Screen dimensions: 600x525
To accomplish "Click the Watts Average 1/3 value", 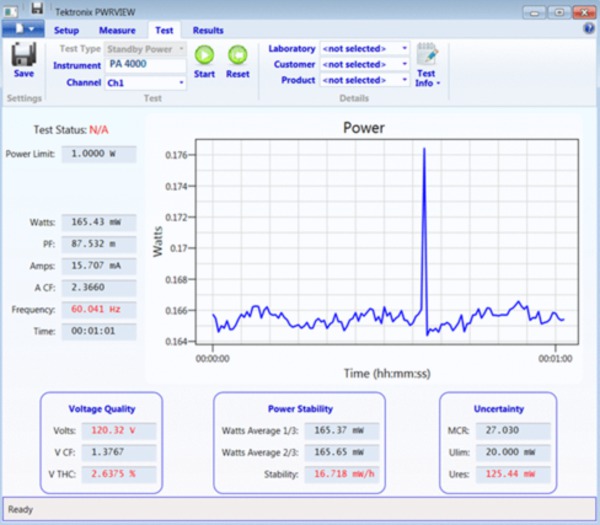I will click(x=342, y=430).
